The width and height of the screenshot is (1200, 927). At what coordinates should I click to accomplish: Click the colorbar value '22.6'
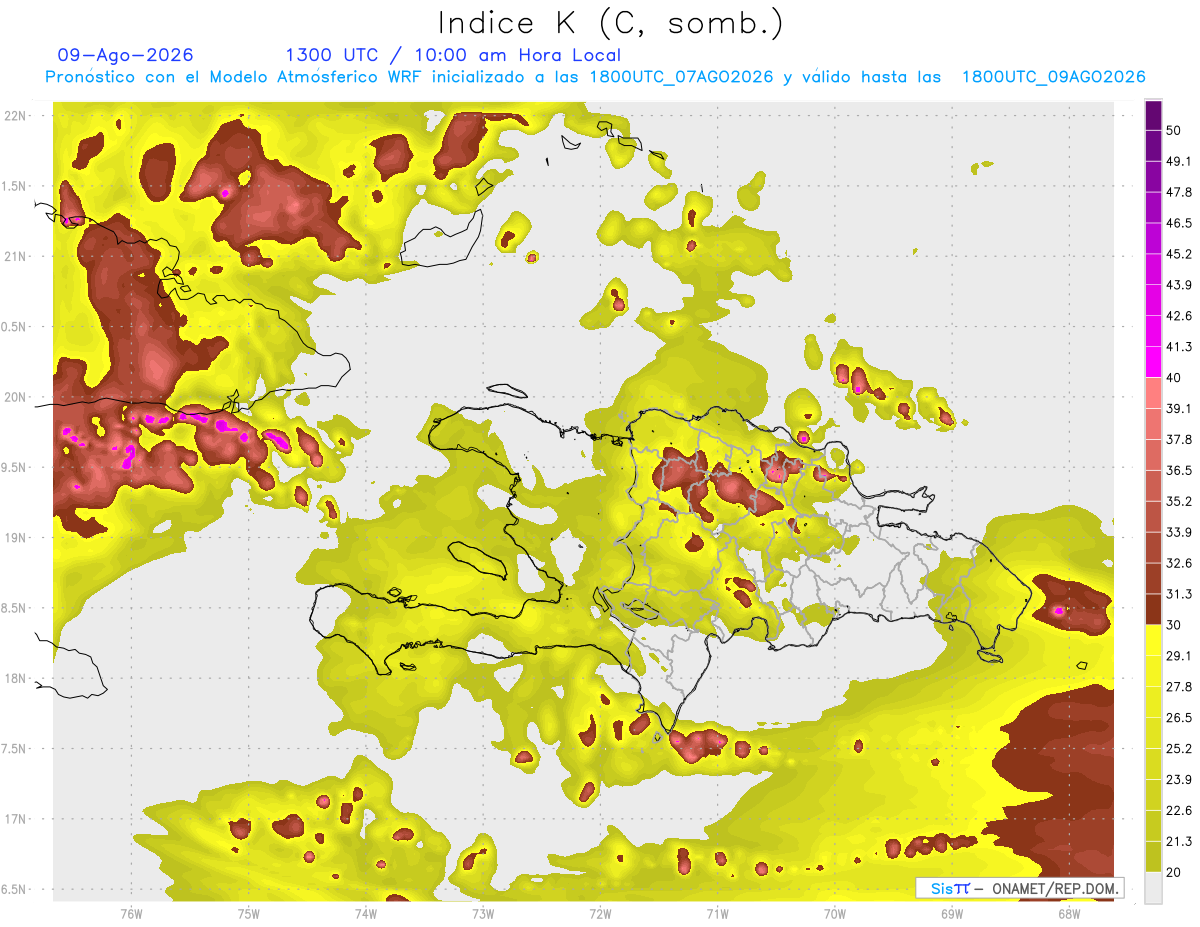[x=1179, y=810]
